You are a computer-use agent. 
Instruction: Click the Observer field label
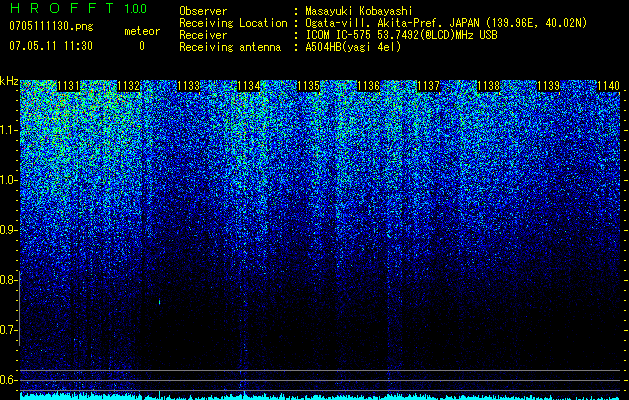pyautogui.click(x=203, y=11)
